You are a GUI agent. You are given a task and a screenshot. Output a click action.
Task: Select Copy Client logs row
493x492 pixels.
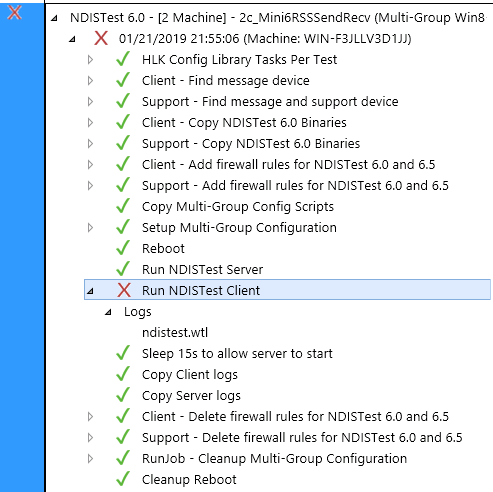pyautogui.click(x=190, y=375)
